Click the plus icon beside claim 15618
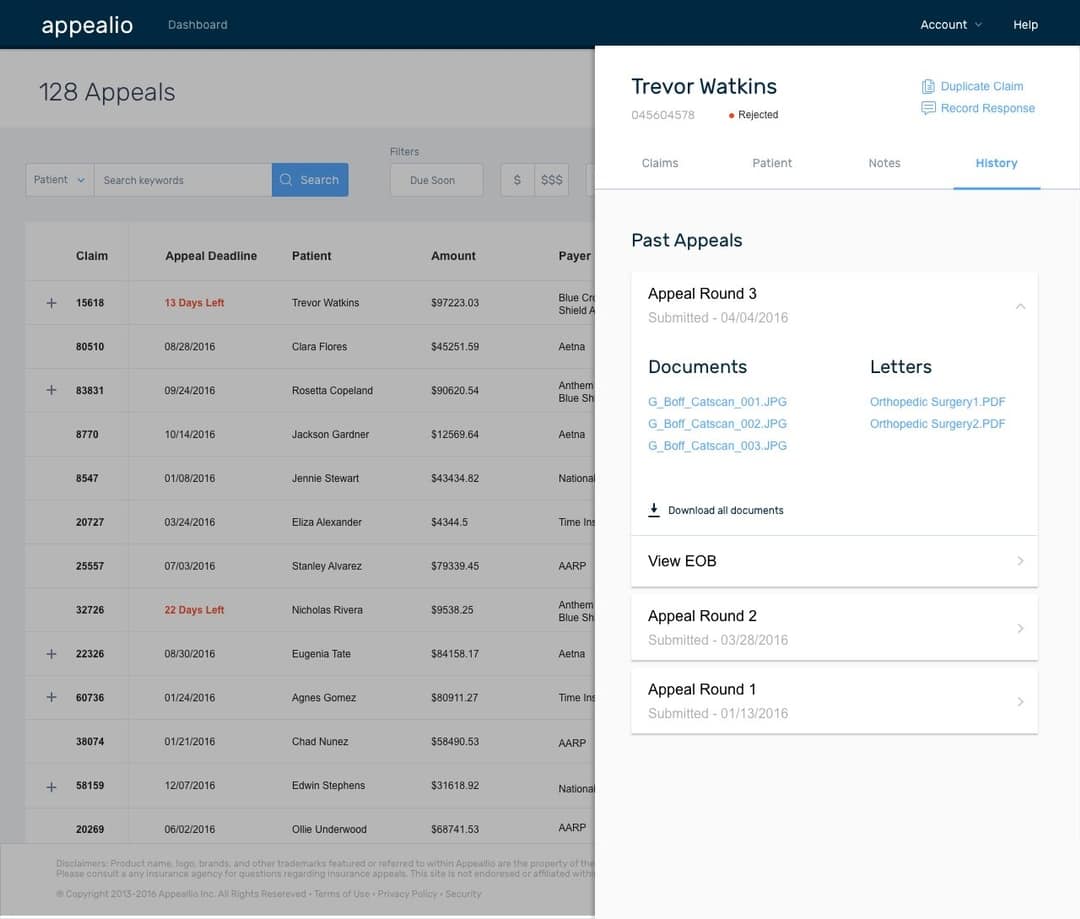The image size is (1080, 919). pyautogui.click(x=51, y=303)
